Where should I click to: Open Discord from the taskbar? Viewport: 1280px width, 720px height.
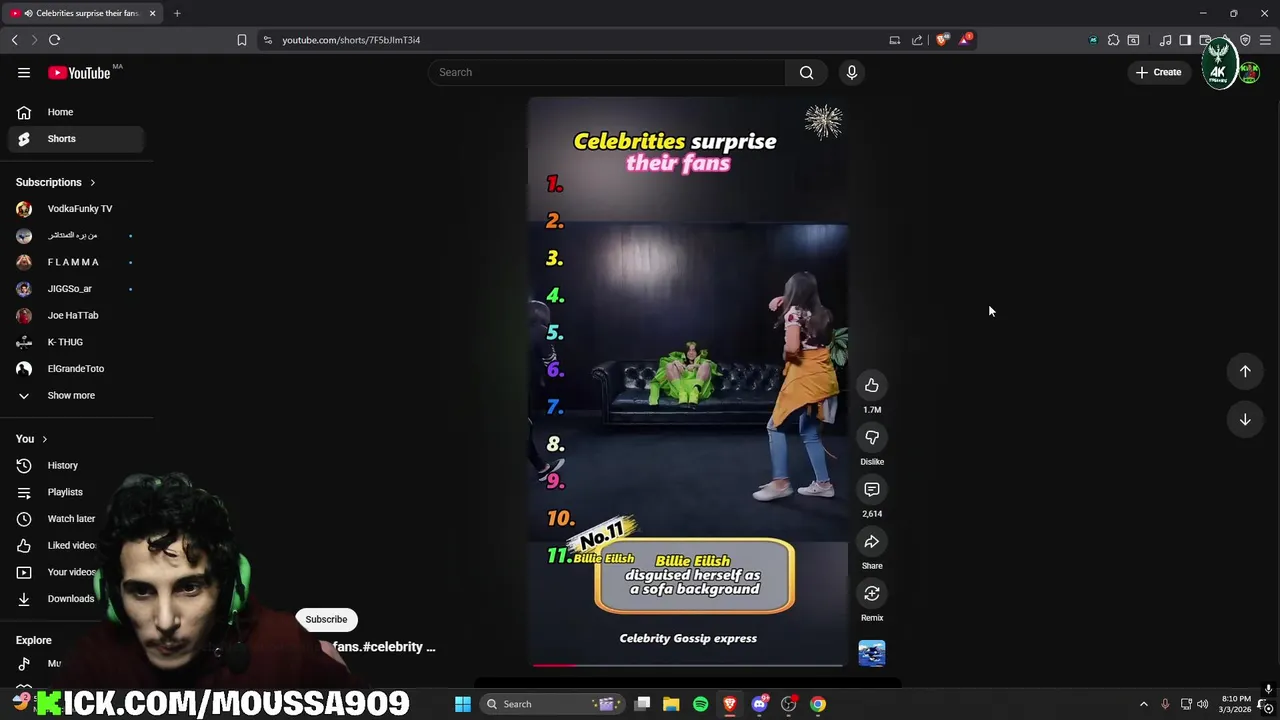(759, 704)
